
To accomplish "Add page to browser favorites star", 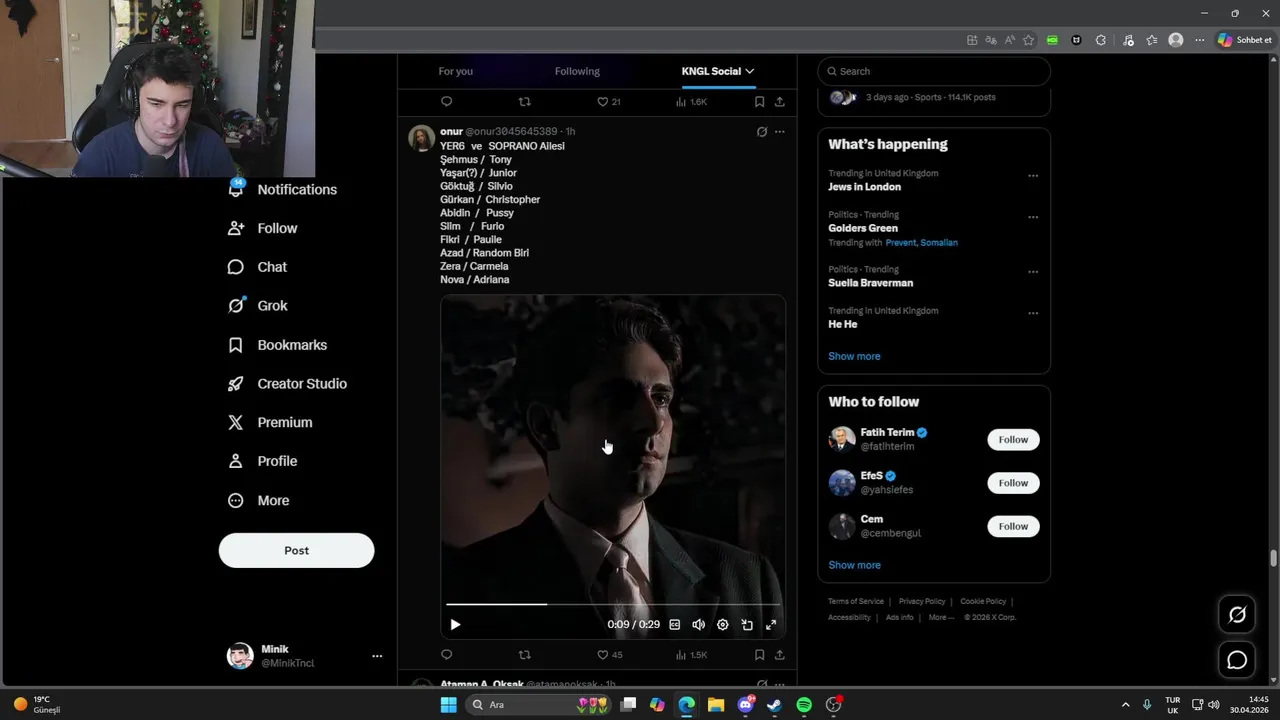I will tap(1028, 40).
